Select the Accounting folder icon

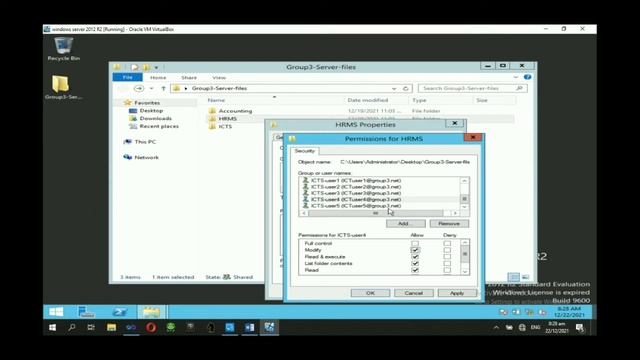pos(212,111)
